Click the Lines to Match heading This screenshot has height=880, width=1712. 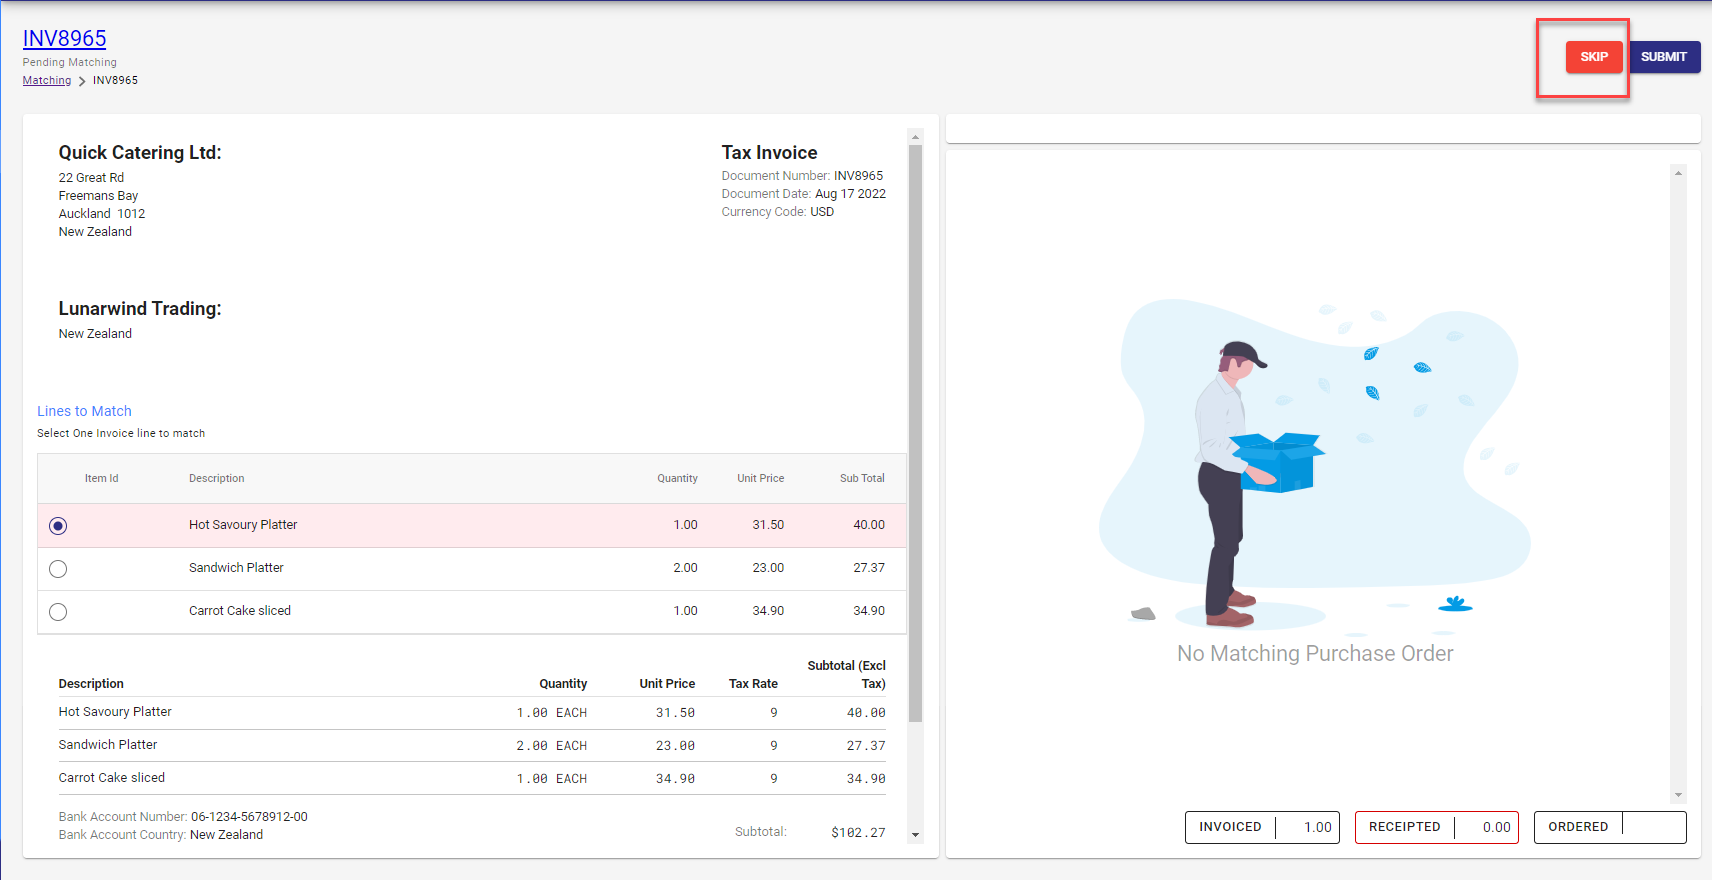(84, 411)
